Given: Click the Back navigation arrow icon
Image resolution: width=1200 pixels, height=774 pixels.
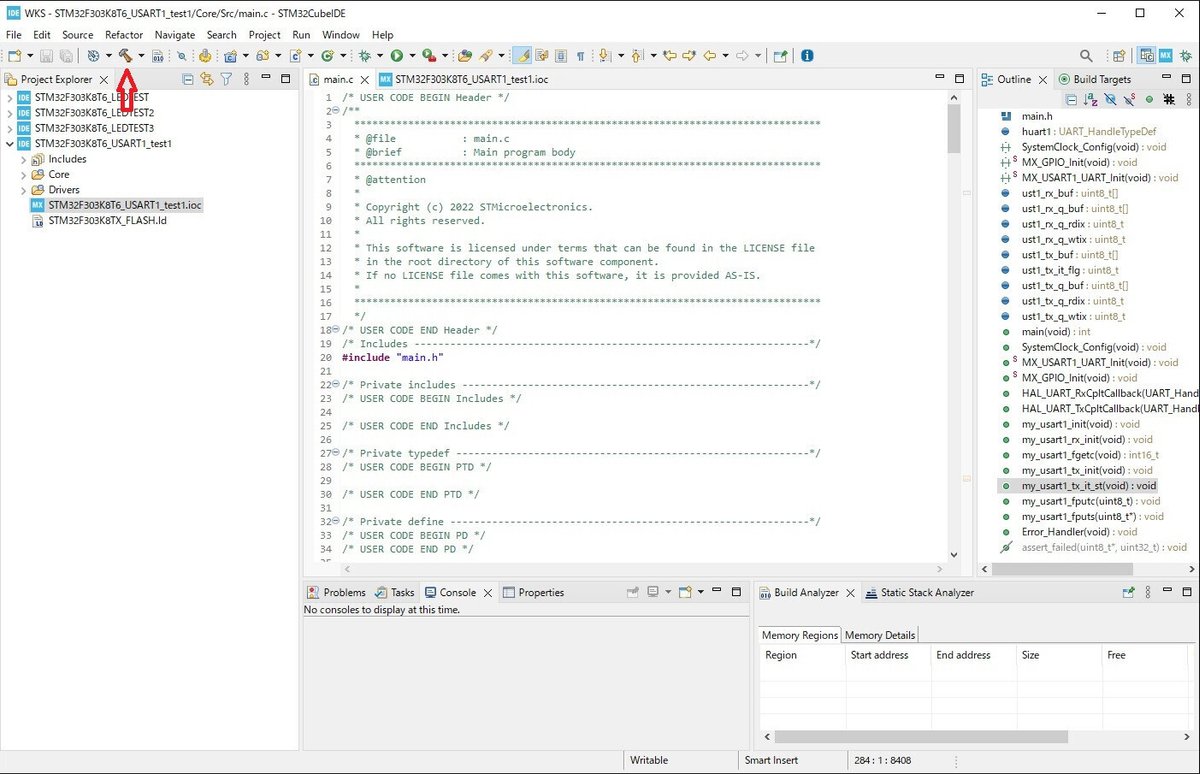Looking at the screenshot, I should 710,55.
